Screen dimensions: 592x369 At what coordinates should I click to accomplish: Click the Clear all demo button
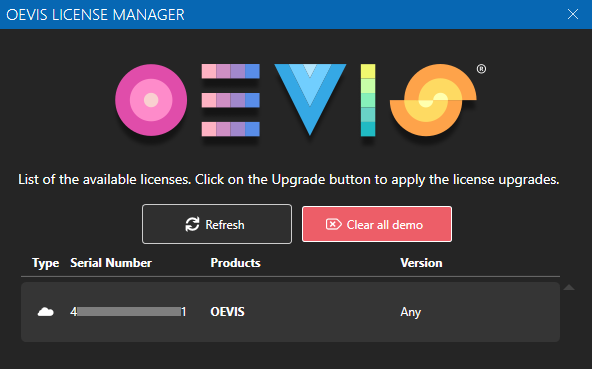point(377,224)
